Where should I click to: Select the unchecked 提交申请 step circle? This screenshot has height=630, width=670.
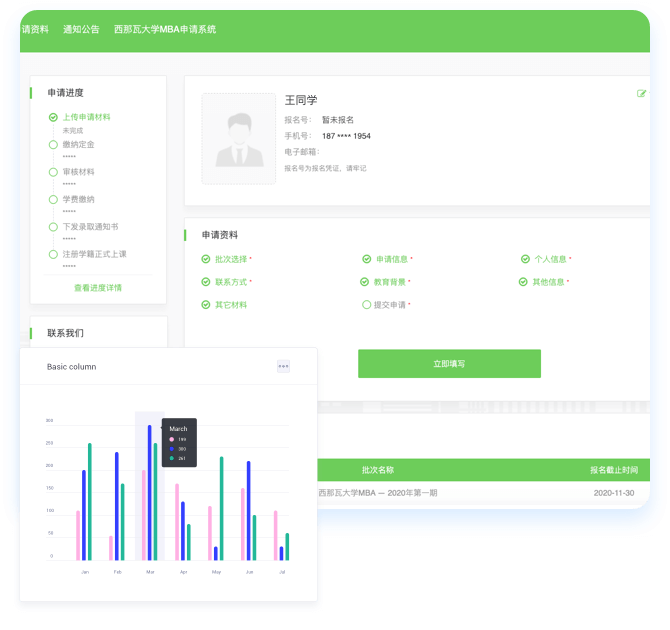pos(367,305)
